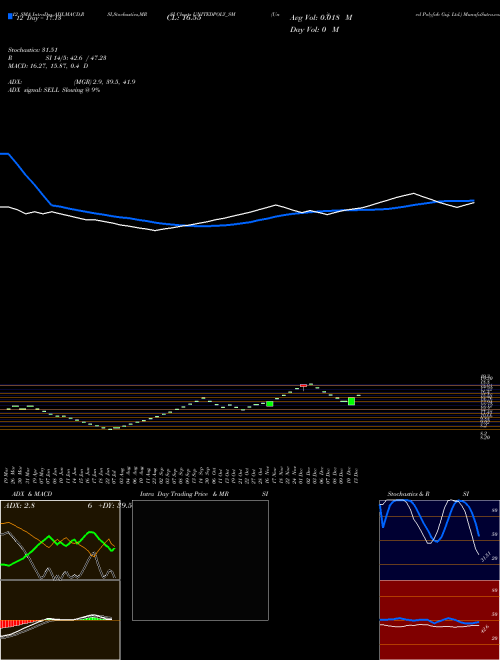This screenshot has height=660, width=500.
Task: Click the 'ADX & MACD' panel title
Action: (32, 494)
